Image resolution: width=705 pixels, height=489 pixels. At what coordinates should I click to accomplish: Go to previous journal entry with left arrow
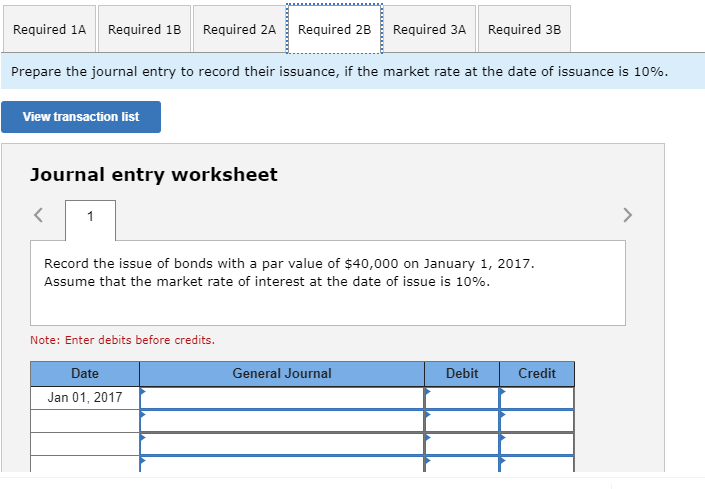point(39,215)
